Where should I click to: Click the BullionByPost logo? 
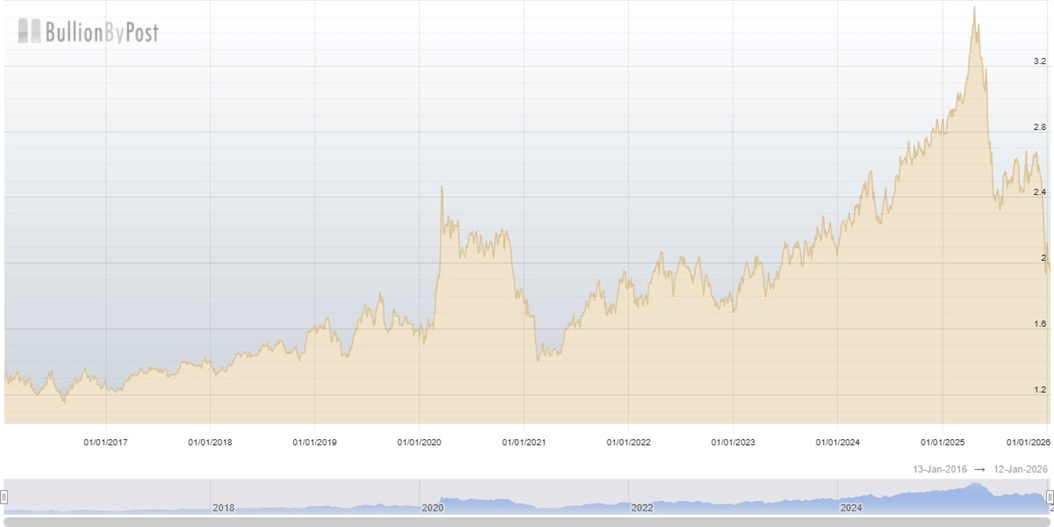(89, 32)
